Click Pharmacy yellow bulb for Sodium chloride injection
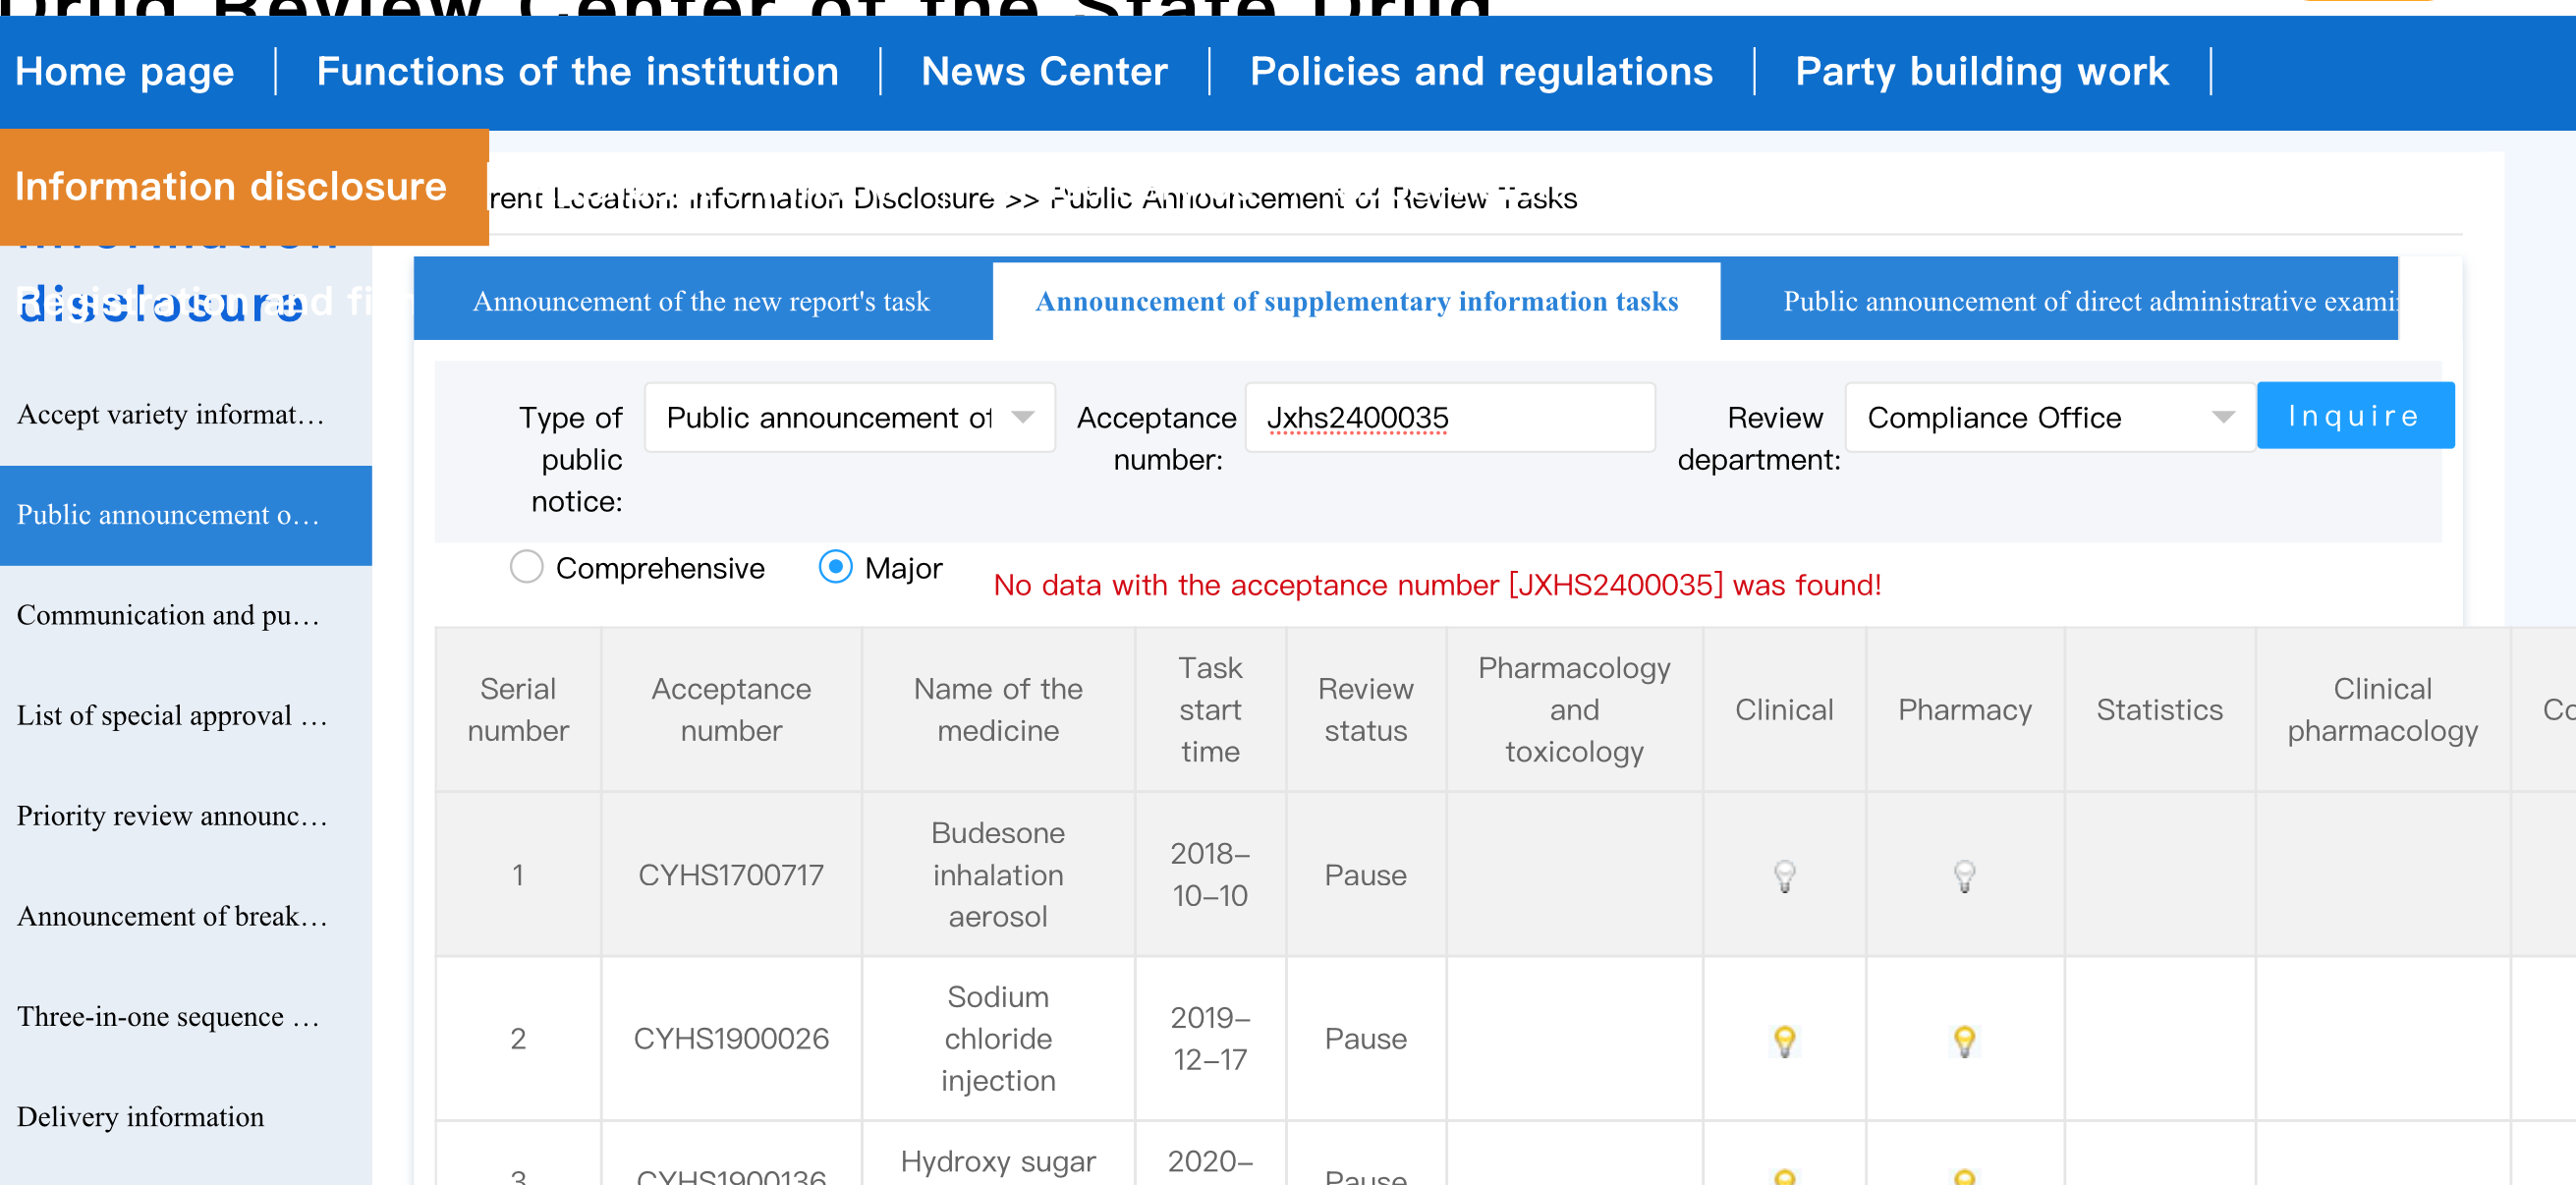Viewport: 2576px width, 1185px height. (1964, 1040)
